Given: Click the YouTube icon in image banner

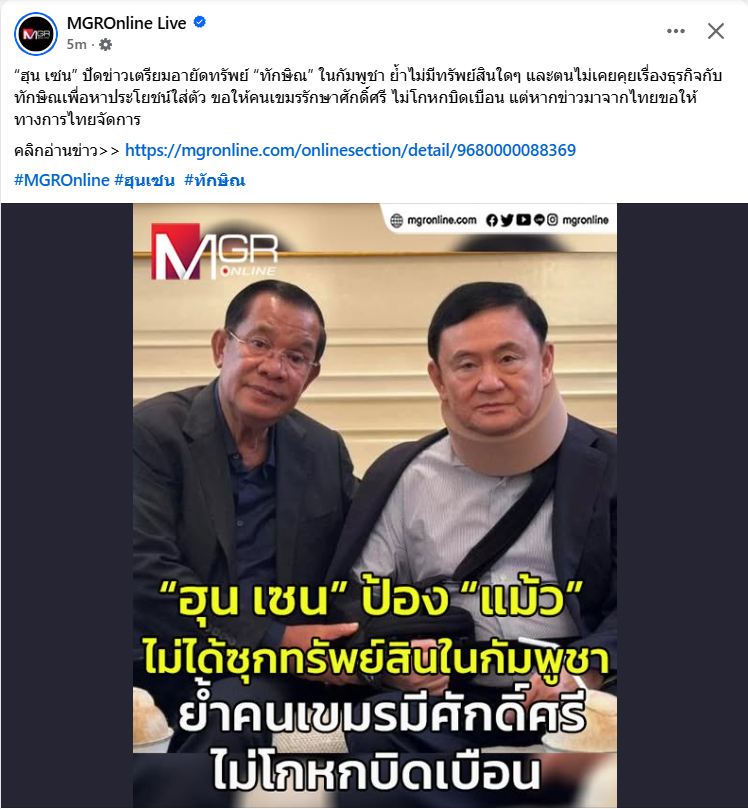Looking at the screenshot, I should click(523, 220).
